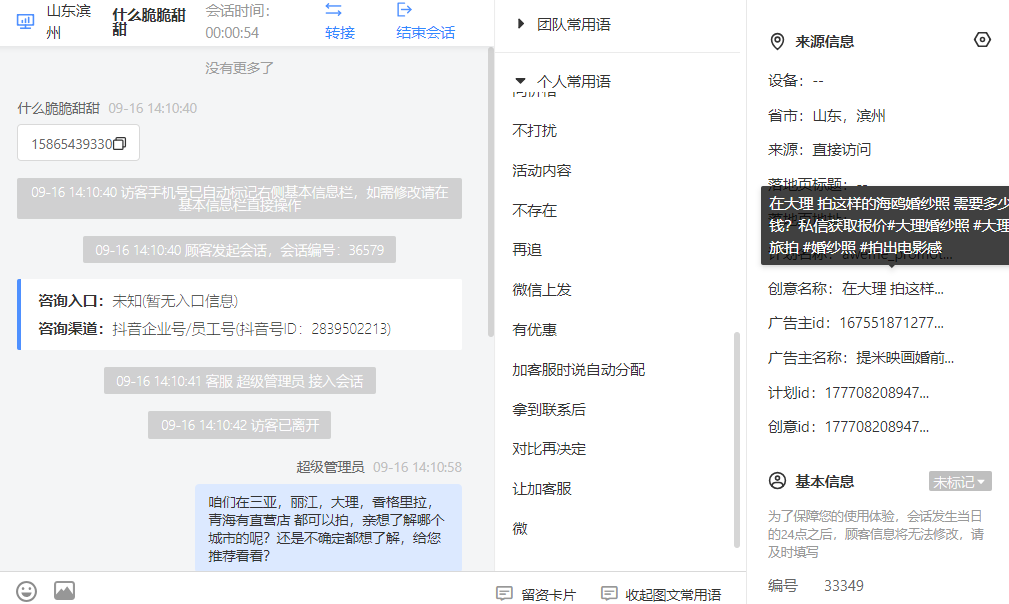Click the 设备 field row

click(795, 81)
